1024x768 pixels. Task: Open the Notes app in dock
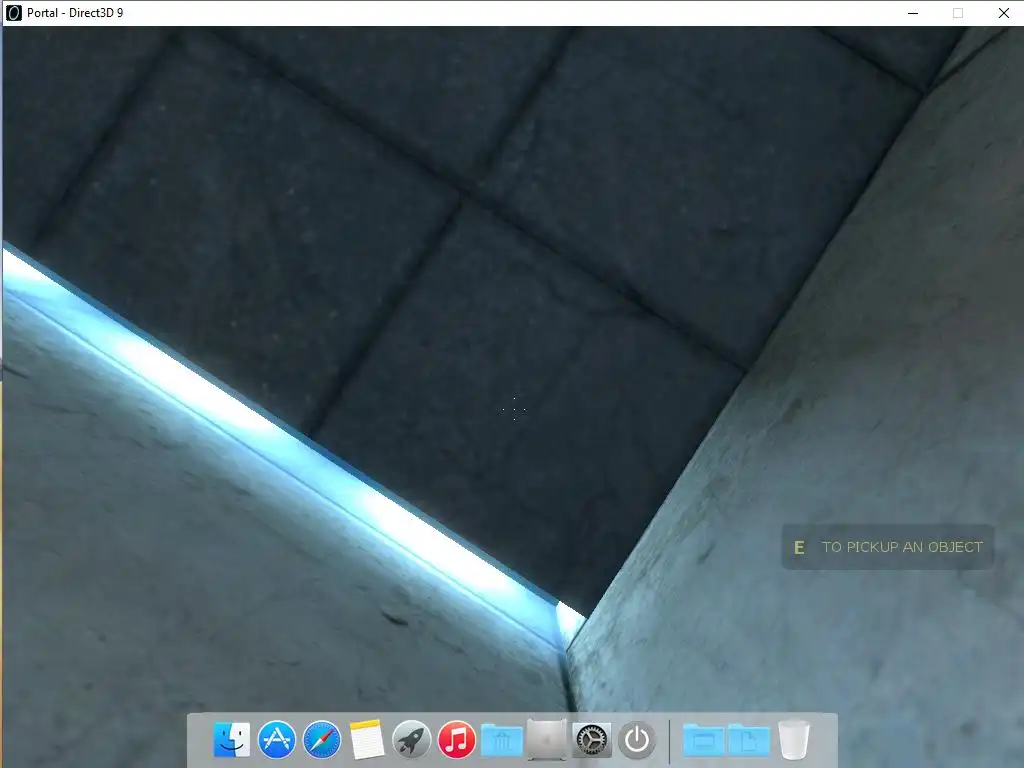[x=366, y=740]
